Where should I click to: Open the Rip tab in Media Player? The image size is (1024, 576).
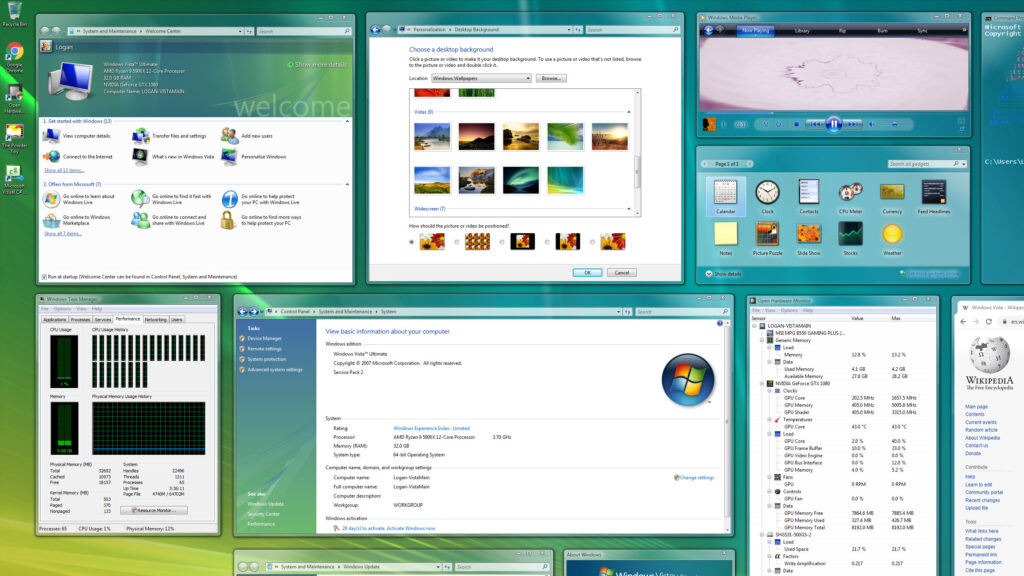(842, 31)
